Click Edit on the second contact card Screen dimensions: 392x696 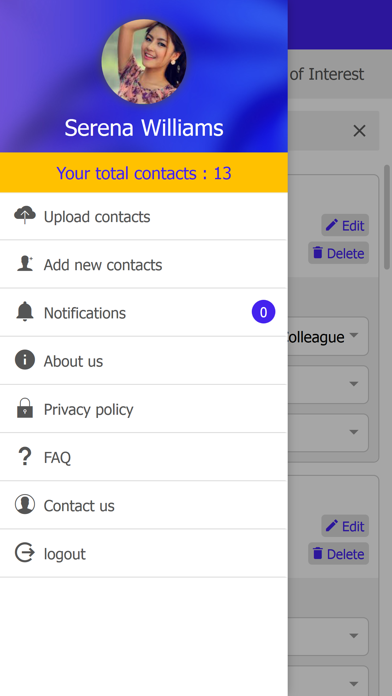tap(345, 526)
